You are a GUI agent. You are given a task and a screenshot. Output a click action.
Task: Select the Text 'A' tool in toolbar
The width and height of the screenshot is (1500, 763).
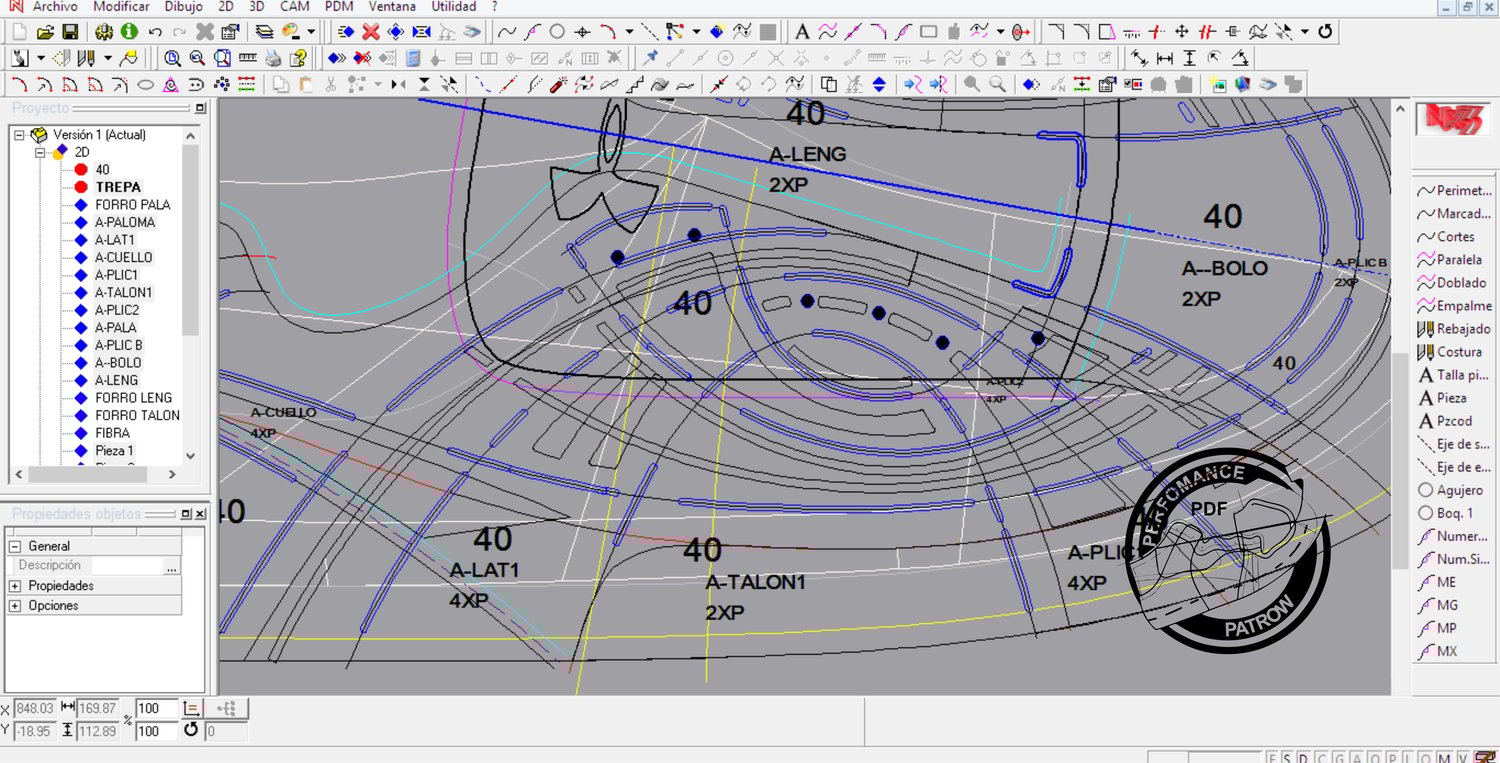point(802,32)
